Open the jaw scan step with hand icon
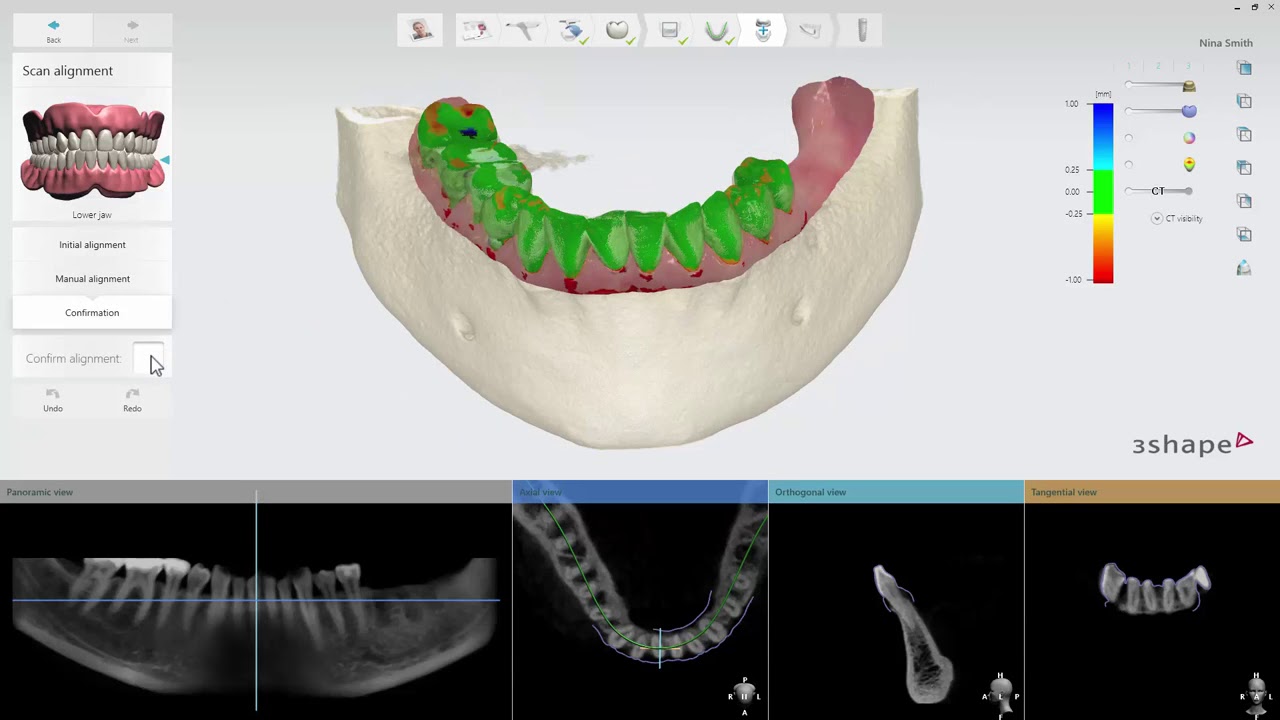The width and height of the screenshot is (1280, 720). [x=571, y=30]
